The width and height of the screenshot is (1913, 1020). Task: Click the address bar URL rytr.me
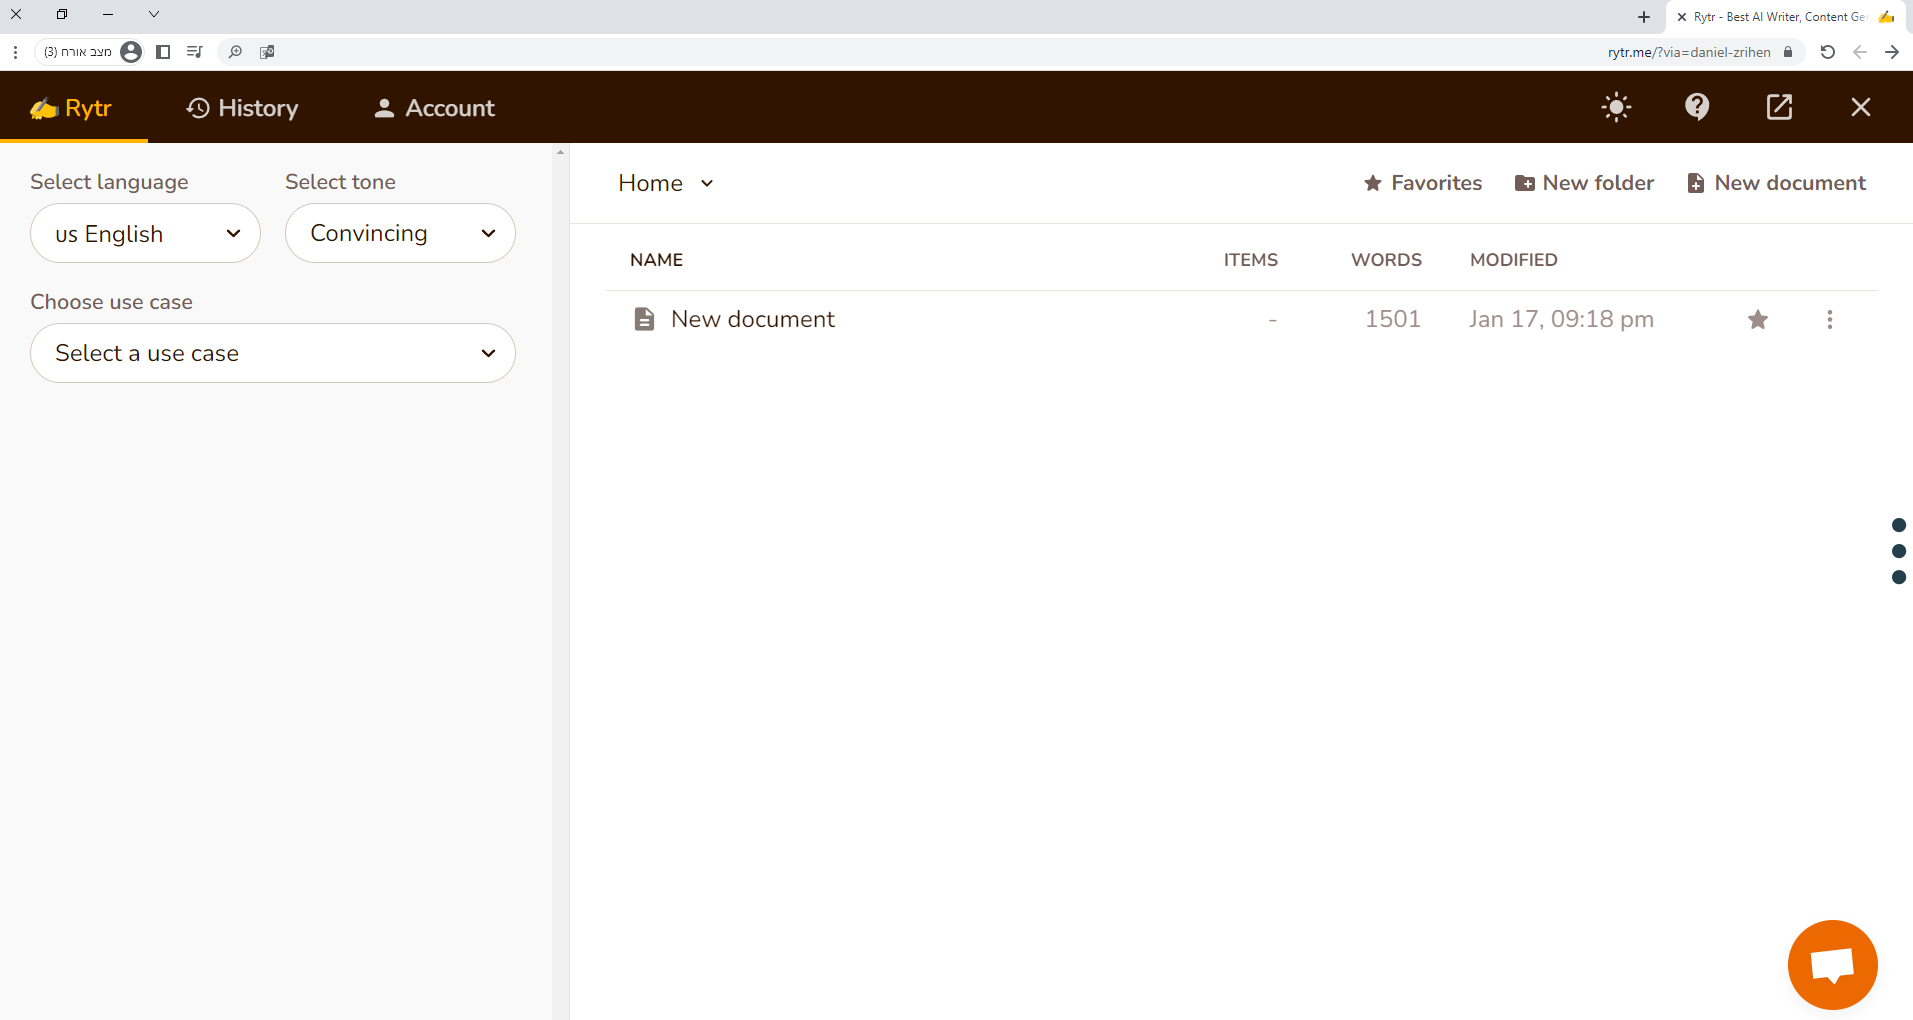(1689, 52)
